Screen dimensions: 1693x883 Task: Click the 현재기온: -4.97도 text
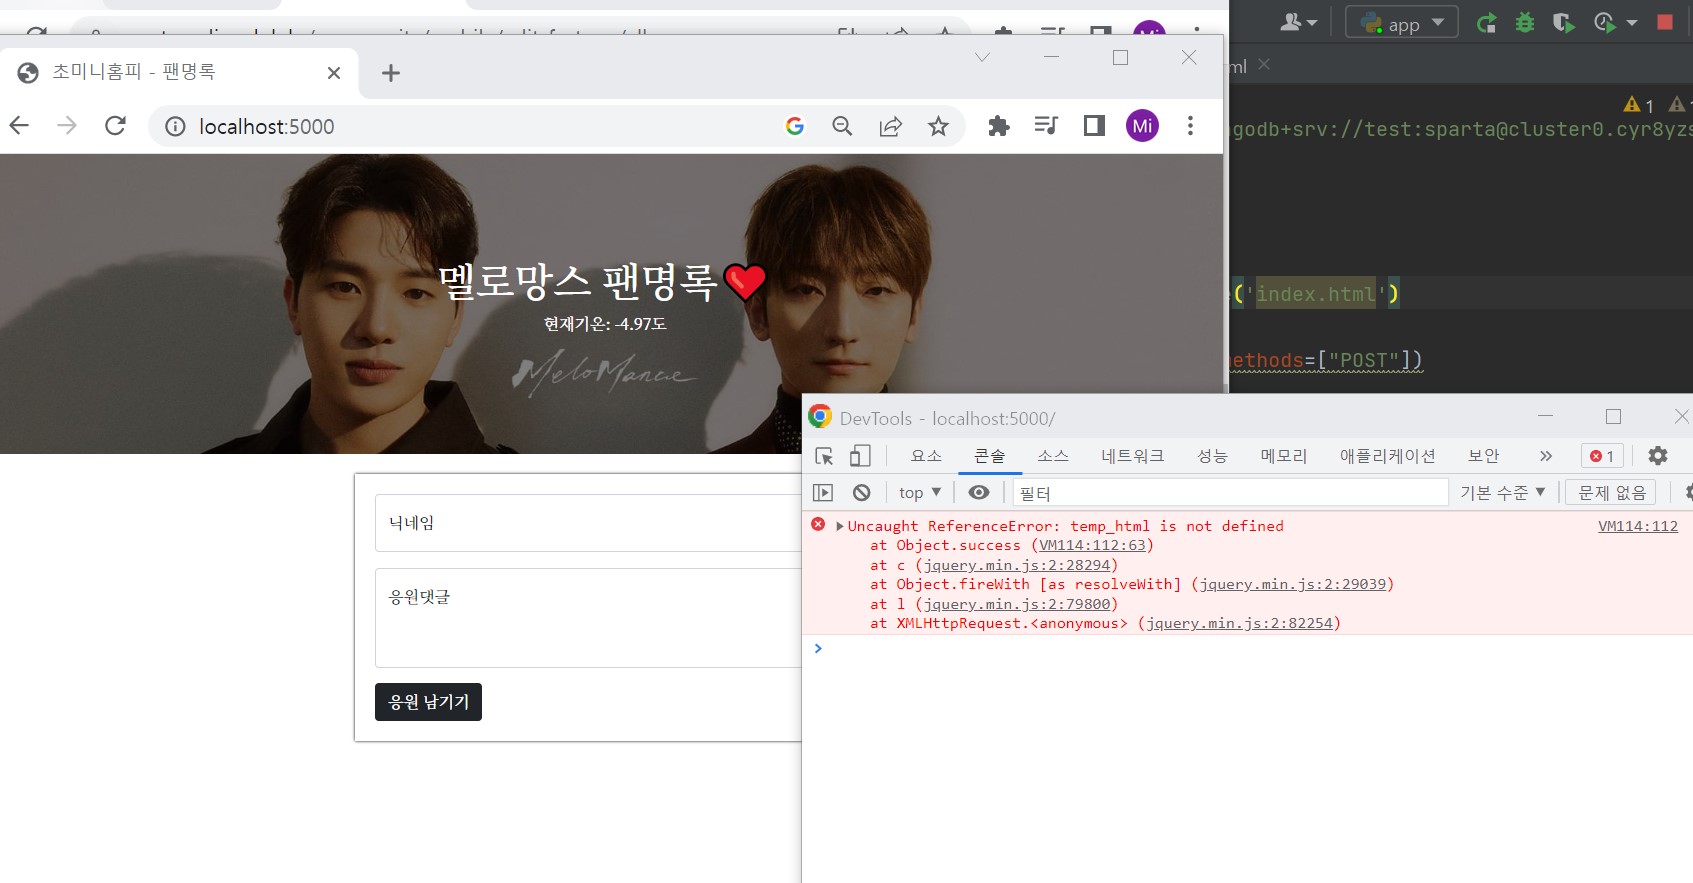click(x=605, y=324)
